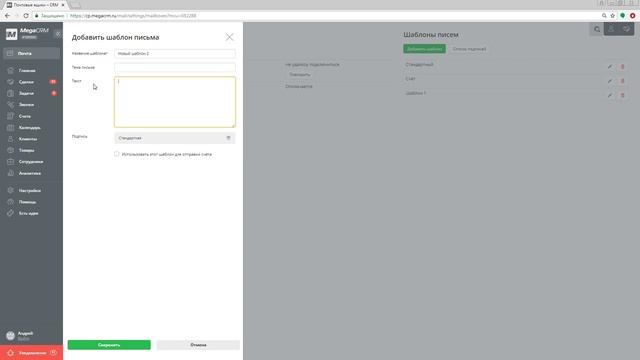
Task: Click Список подписей button in background page
Action: (469, 49)
